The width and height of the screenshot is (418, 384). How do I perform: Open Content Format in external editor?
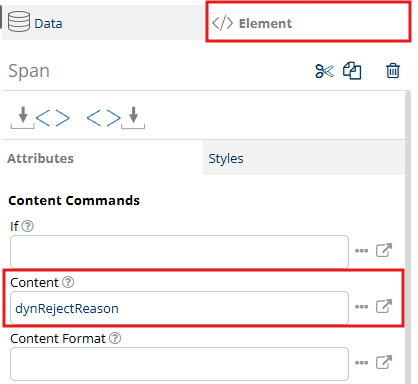click(384, 362)
